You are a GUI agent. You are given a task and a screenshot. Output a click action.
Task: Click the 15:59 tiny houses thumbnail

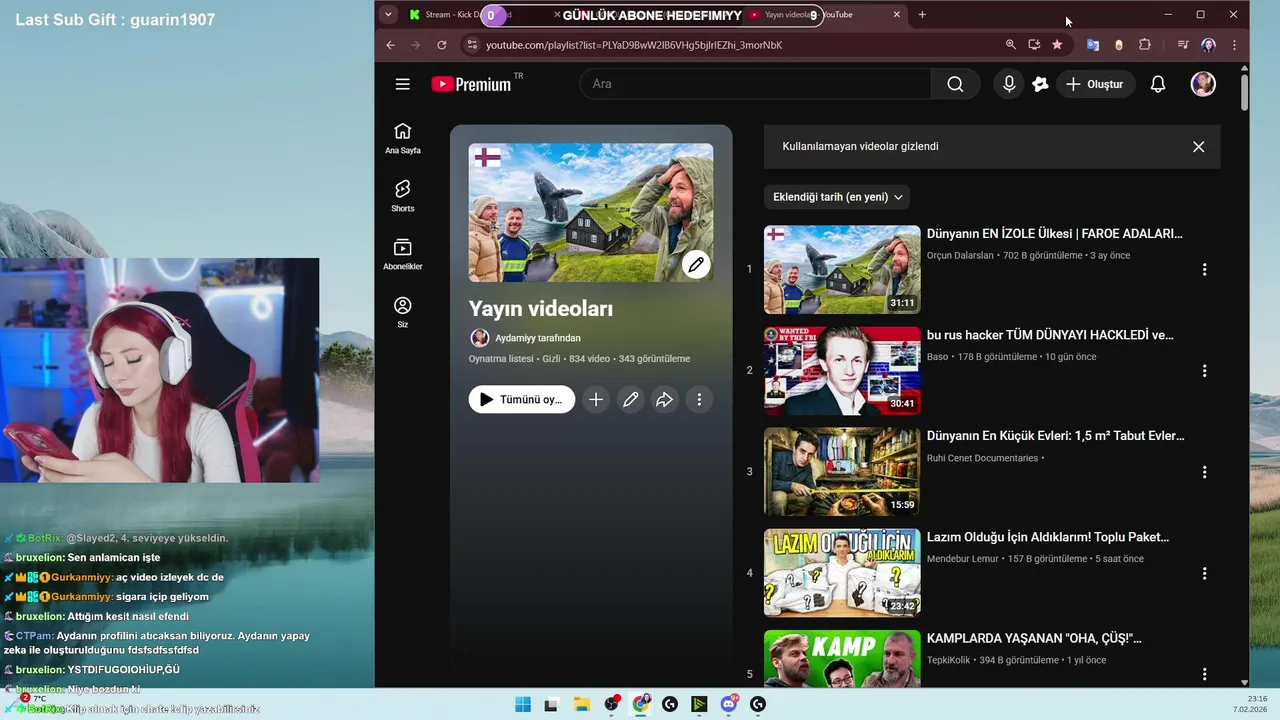click(x=842, y=472)
